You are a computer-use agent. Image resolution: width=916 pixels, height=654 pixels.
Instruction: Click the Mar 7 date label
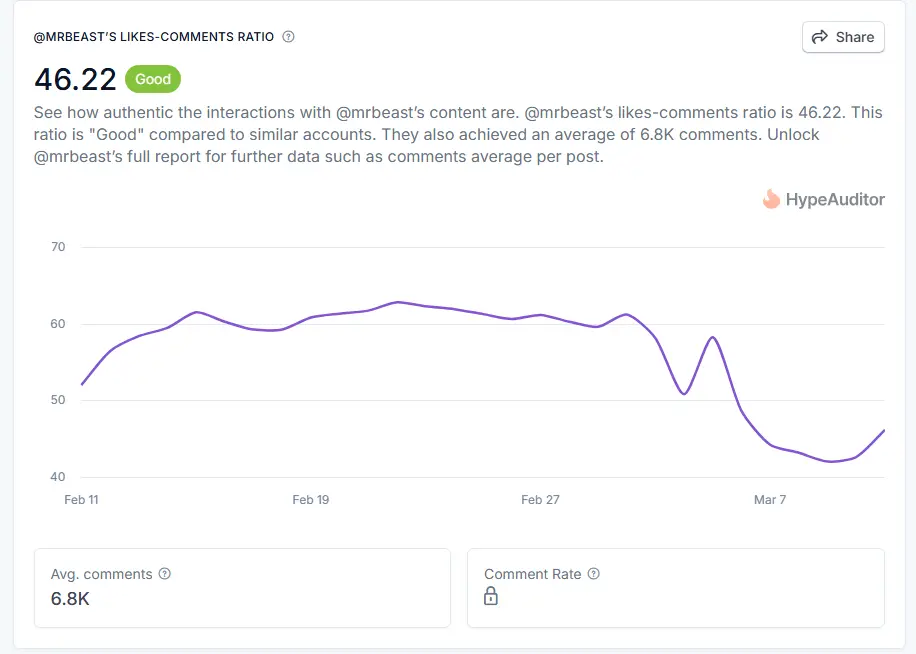(x=769, y=500)
